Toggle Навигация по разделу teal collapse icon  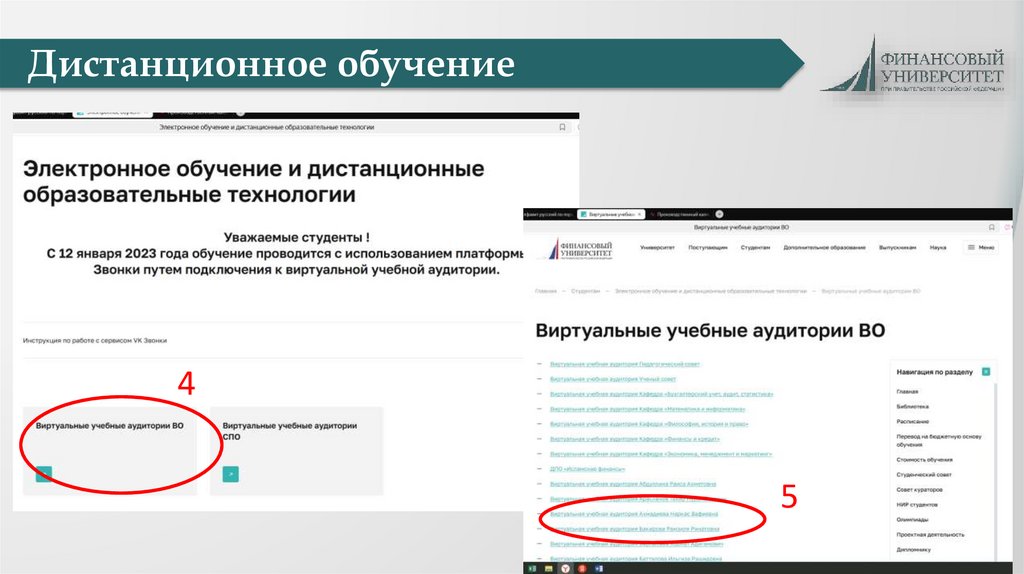985,372
